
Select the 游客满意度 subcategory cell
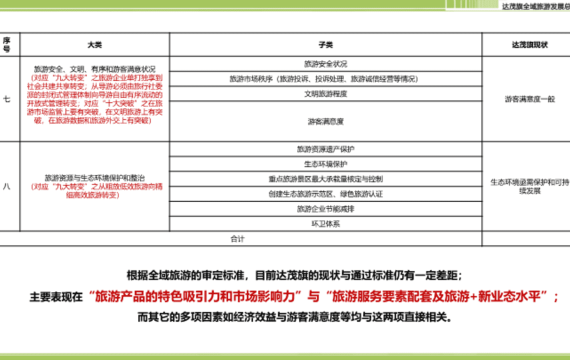point(326,121)
